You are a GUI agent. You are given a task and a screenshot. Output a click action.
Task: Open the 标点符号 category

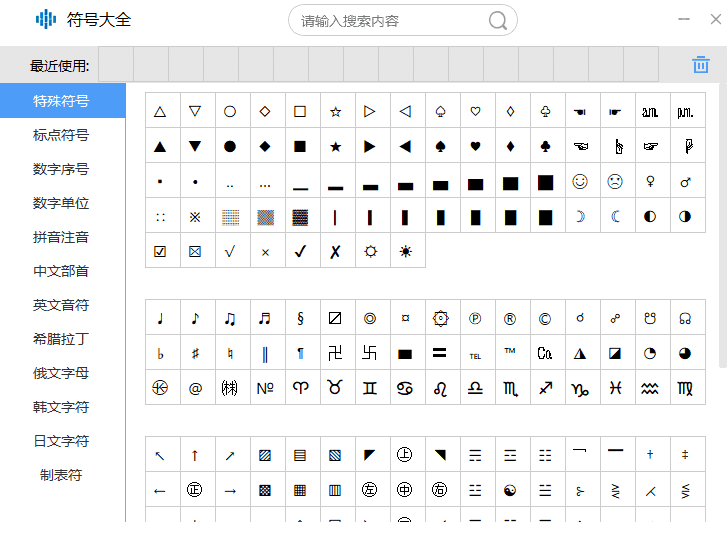(x=61, y=135)
